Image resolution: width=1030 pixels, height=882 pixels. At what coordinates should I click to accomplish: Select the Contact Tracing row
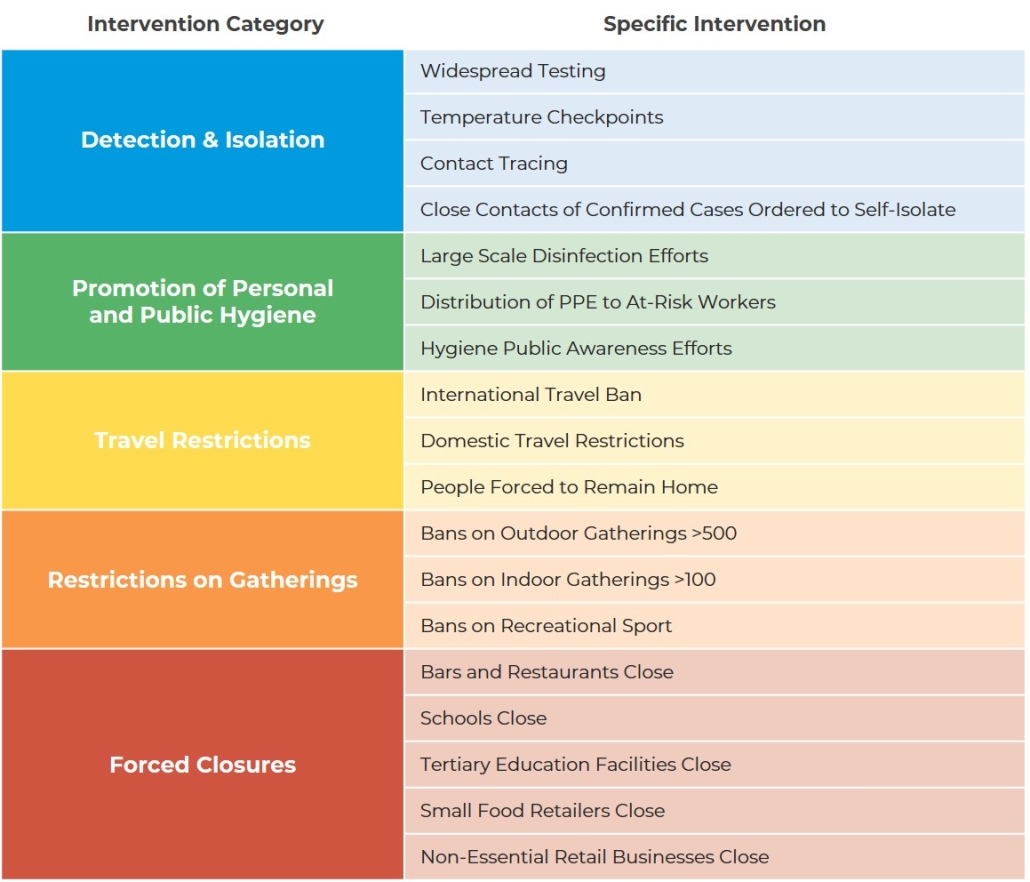click(x=714, y=163)
